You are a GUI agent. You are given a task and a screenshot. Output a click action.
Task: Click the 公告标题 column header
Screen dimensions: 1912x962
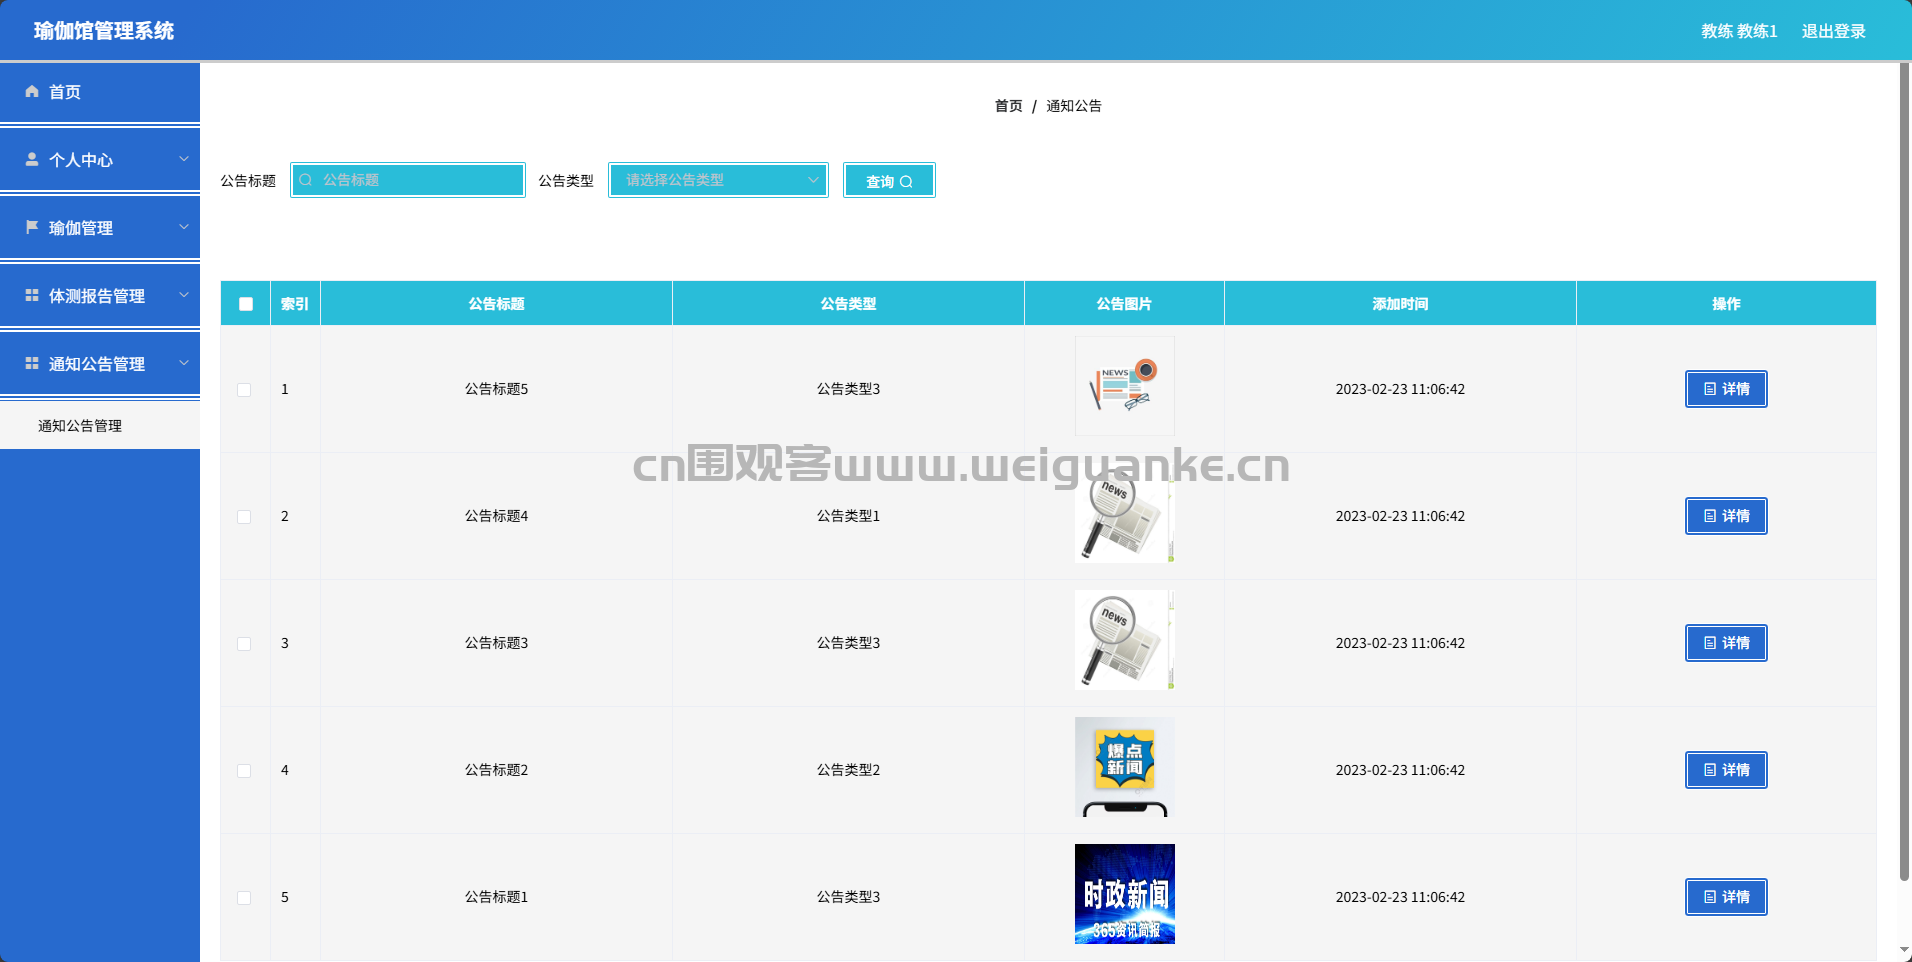click(x=497, y=304)
